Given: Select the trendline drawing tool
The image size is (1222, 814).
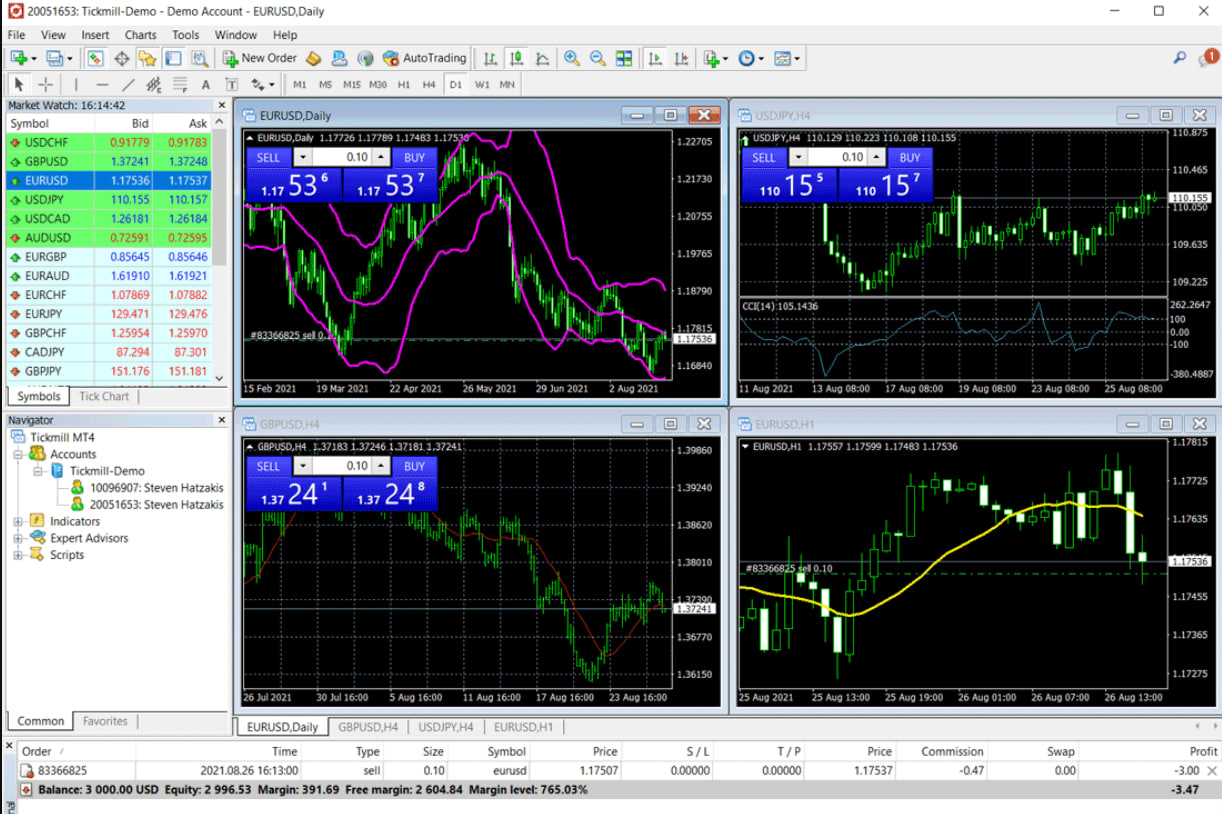Looking at the screenshot, I should (x=128, y=85).
